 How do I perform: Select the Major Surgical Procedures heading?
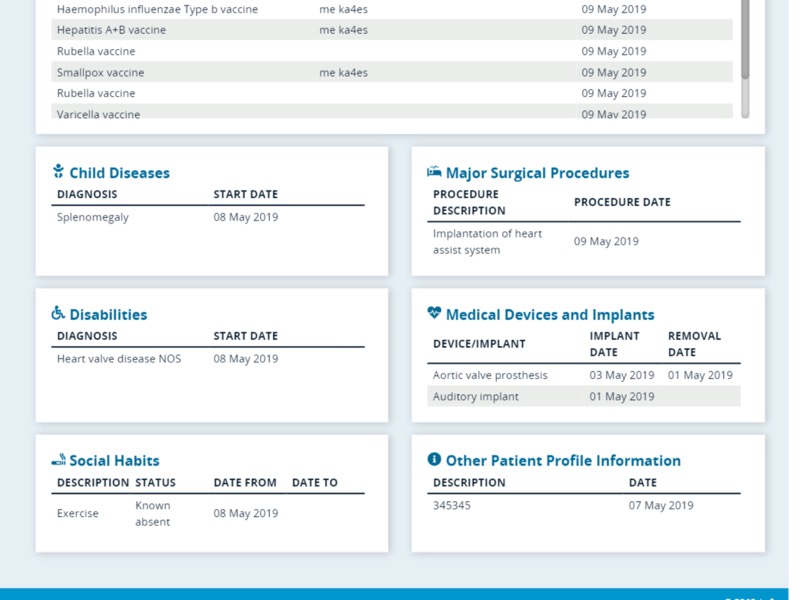[x=537, y=173]
